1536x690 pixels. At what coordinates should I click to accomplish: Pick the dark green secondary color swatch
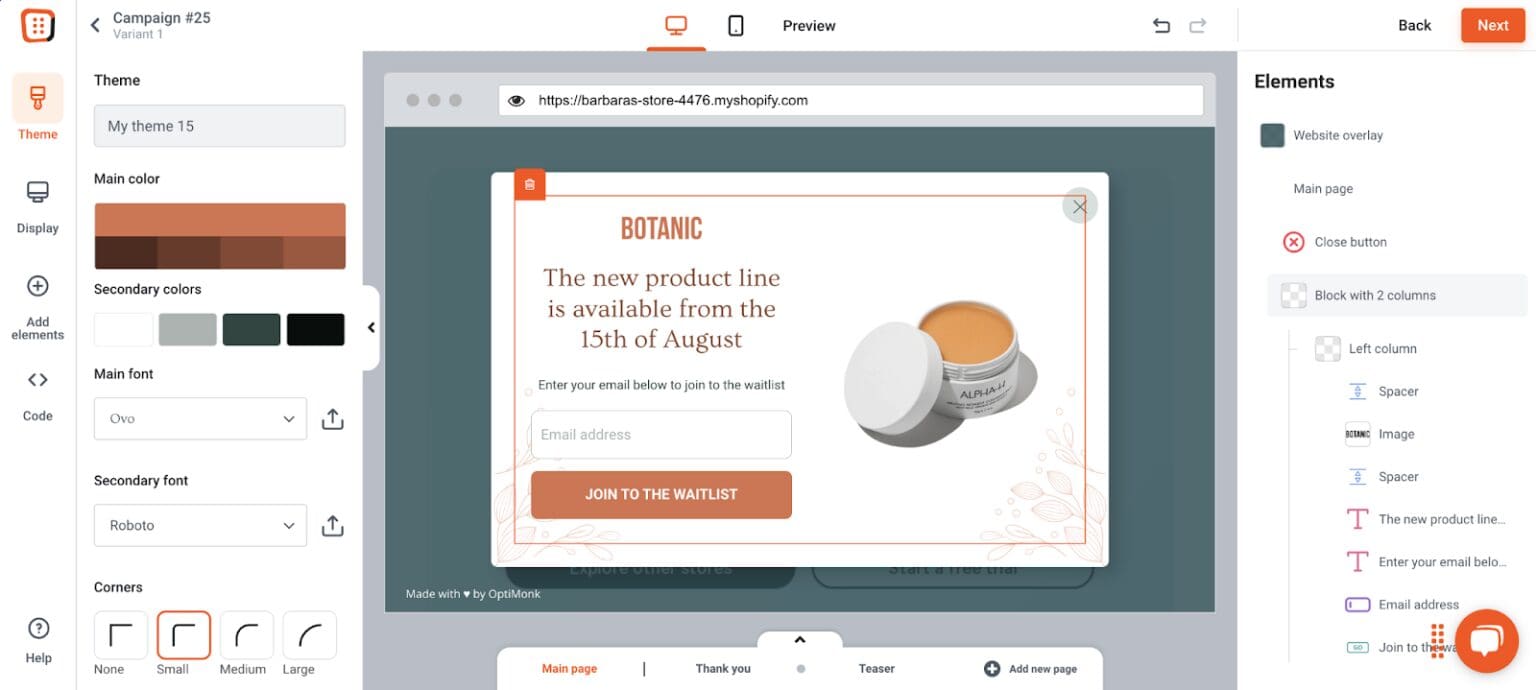point(251,329)
